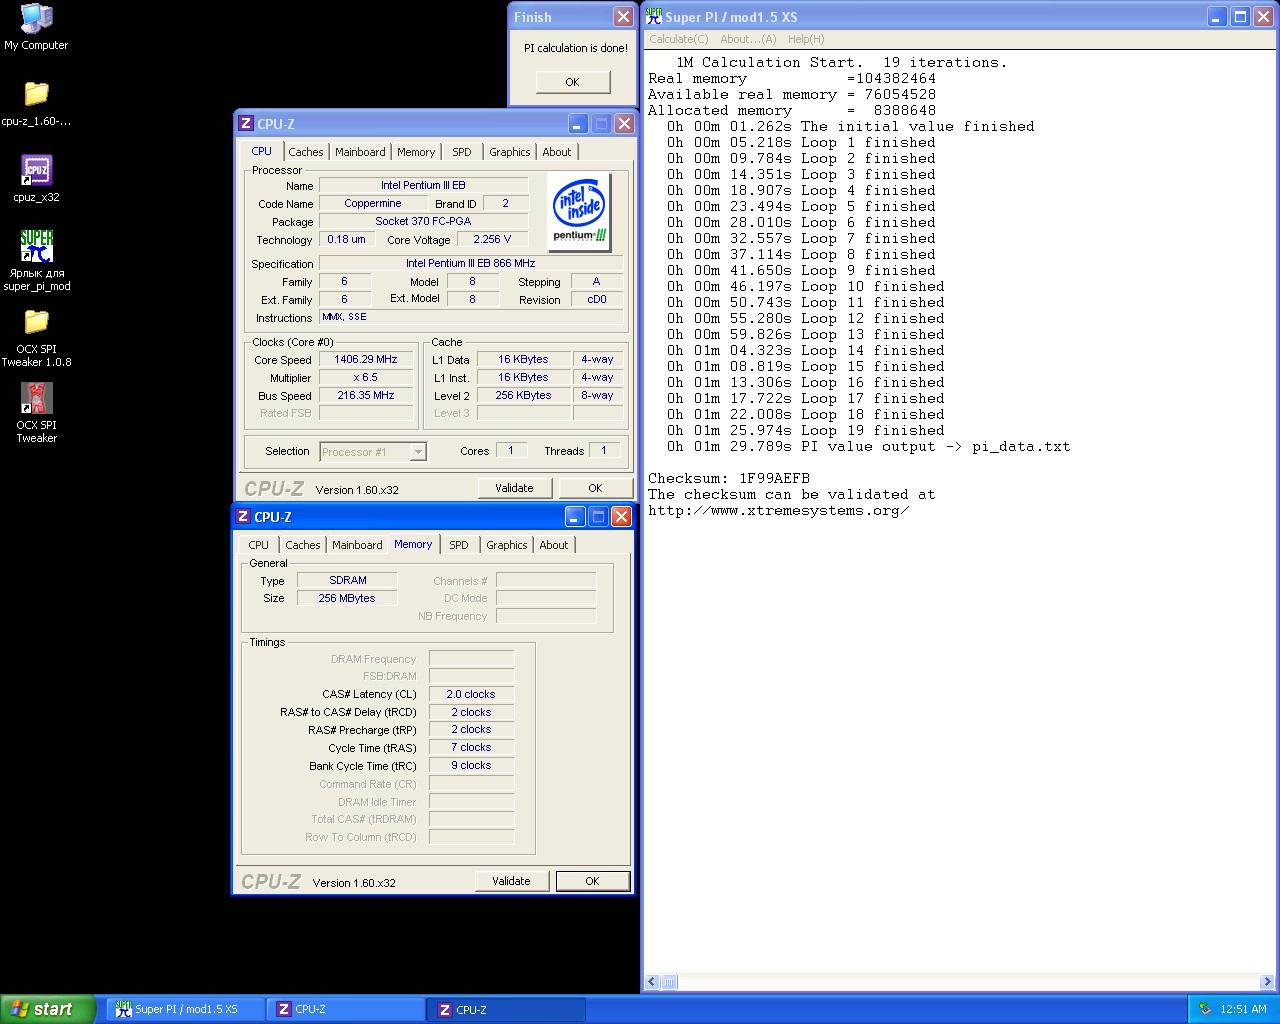Viewport: 1280px width, 1024px height.
Task: Click the taskbar clock showing 12:51 AM
Action: [x=1244, y=1010]
